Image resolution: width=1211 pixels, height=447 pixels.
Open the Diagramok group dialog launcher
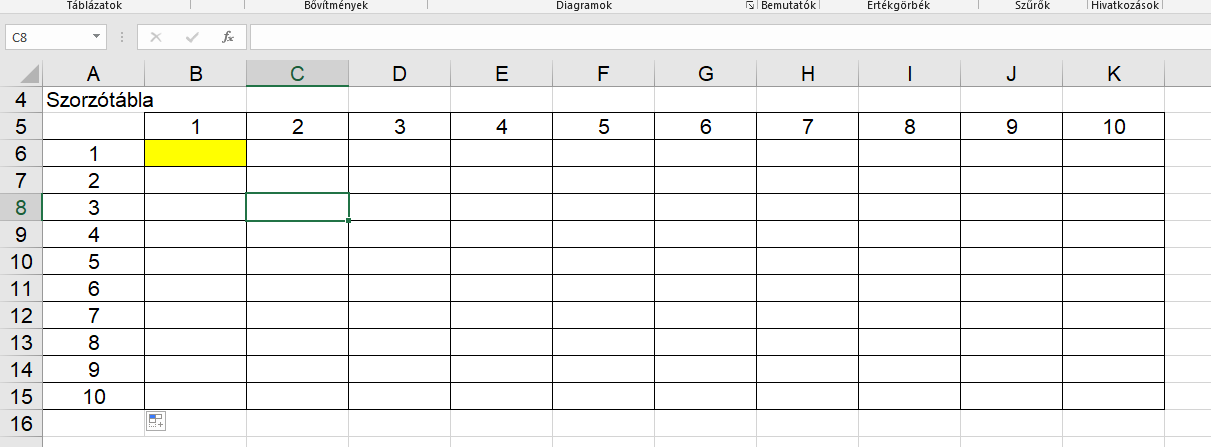pos(750,6)
